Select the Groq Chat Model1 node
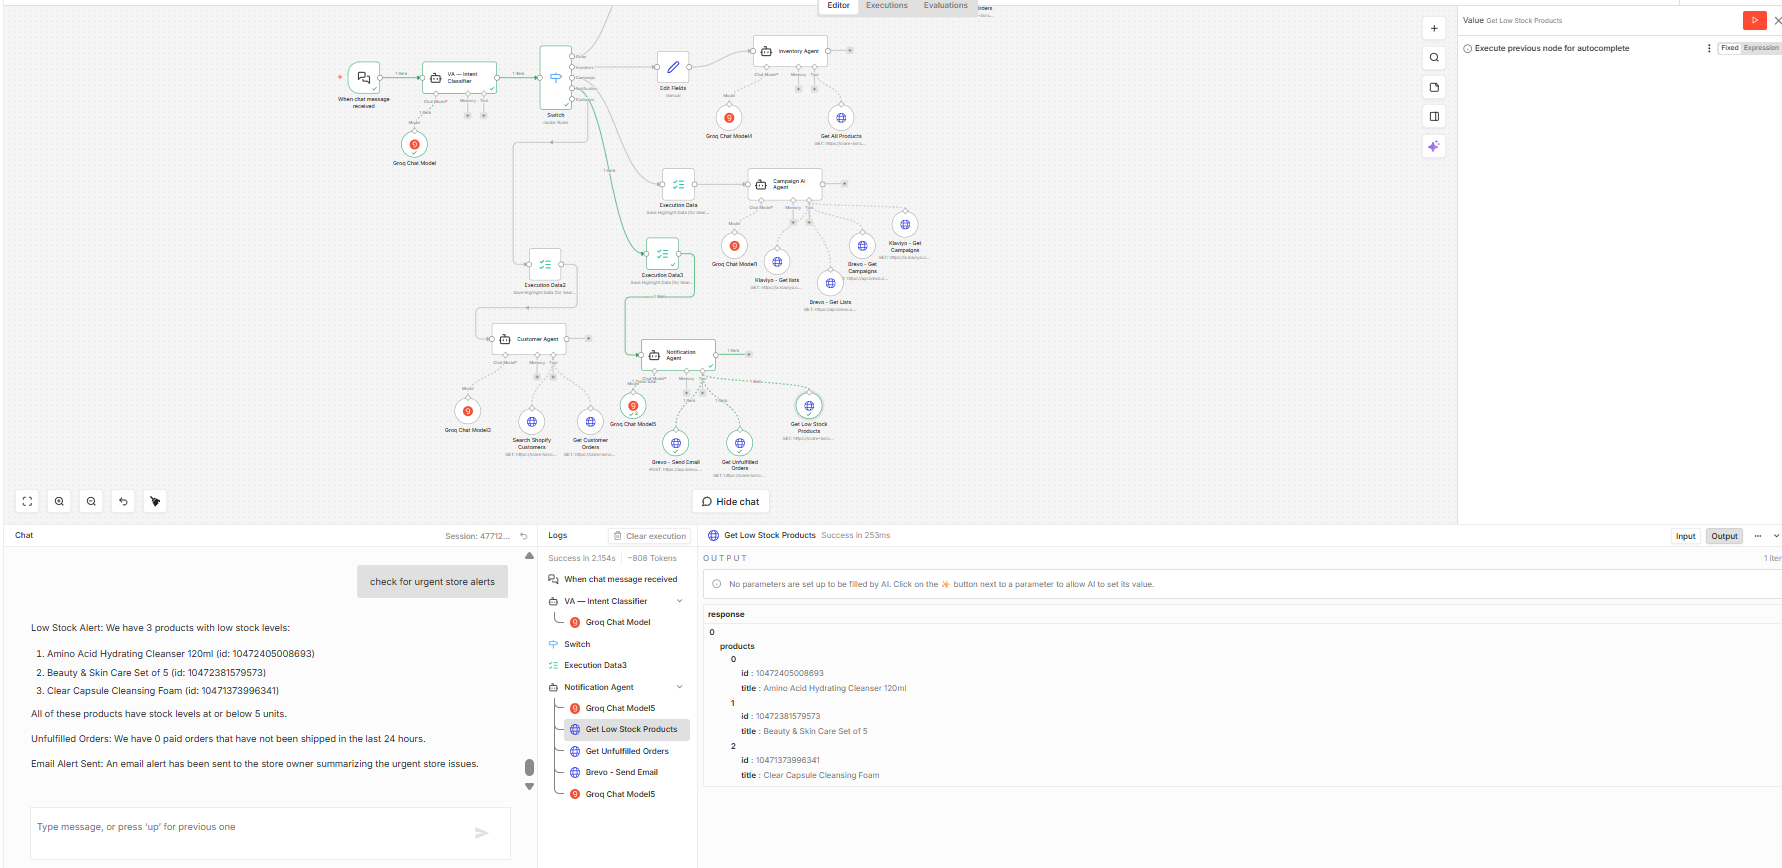 pyautogui.click(x=735, y=246)
